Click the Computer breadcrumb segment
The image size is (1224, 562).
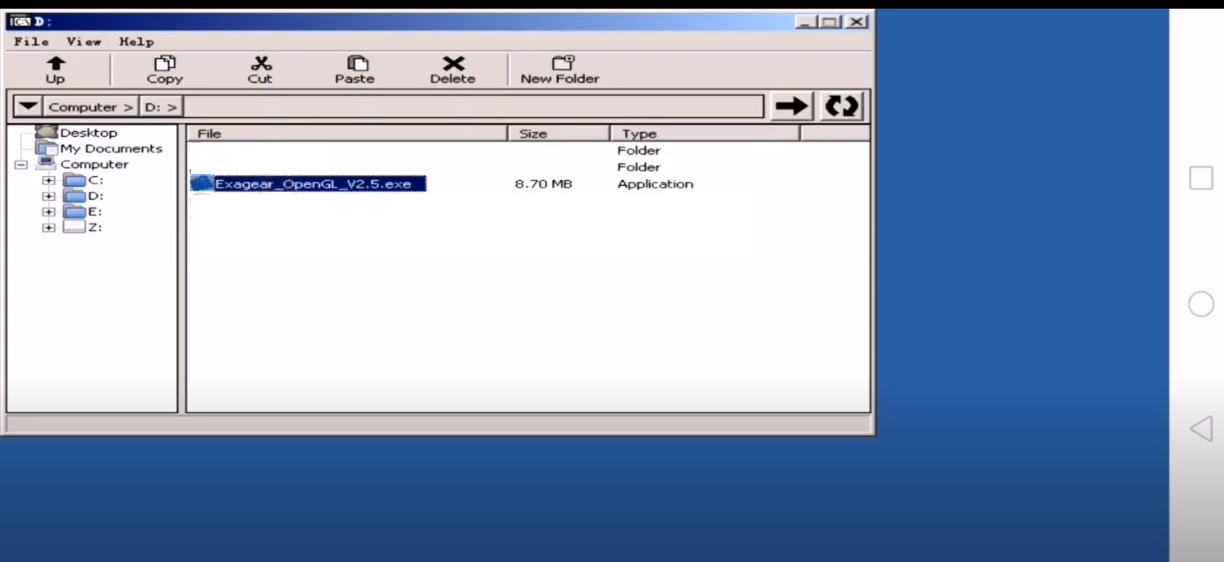[91, 106]
